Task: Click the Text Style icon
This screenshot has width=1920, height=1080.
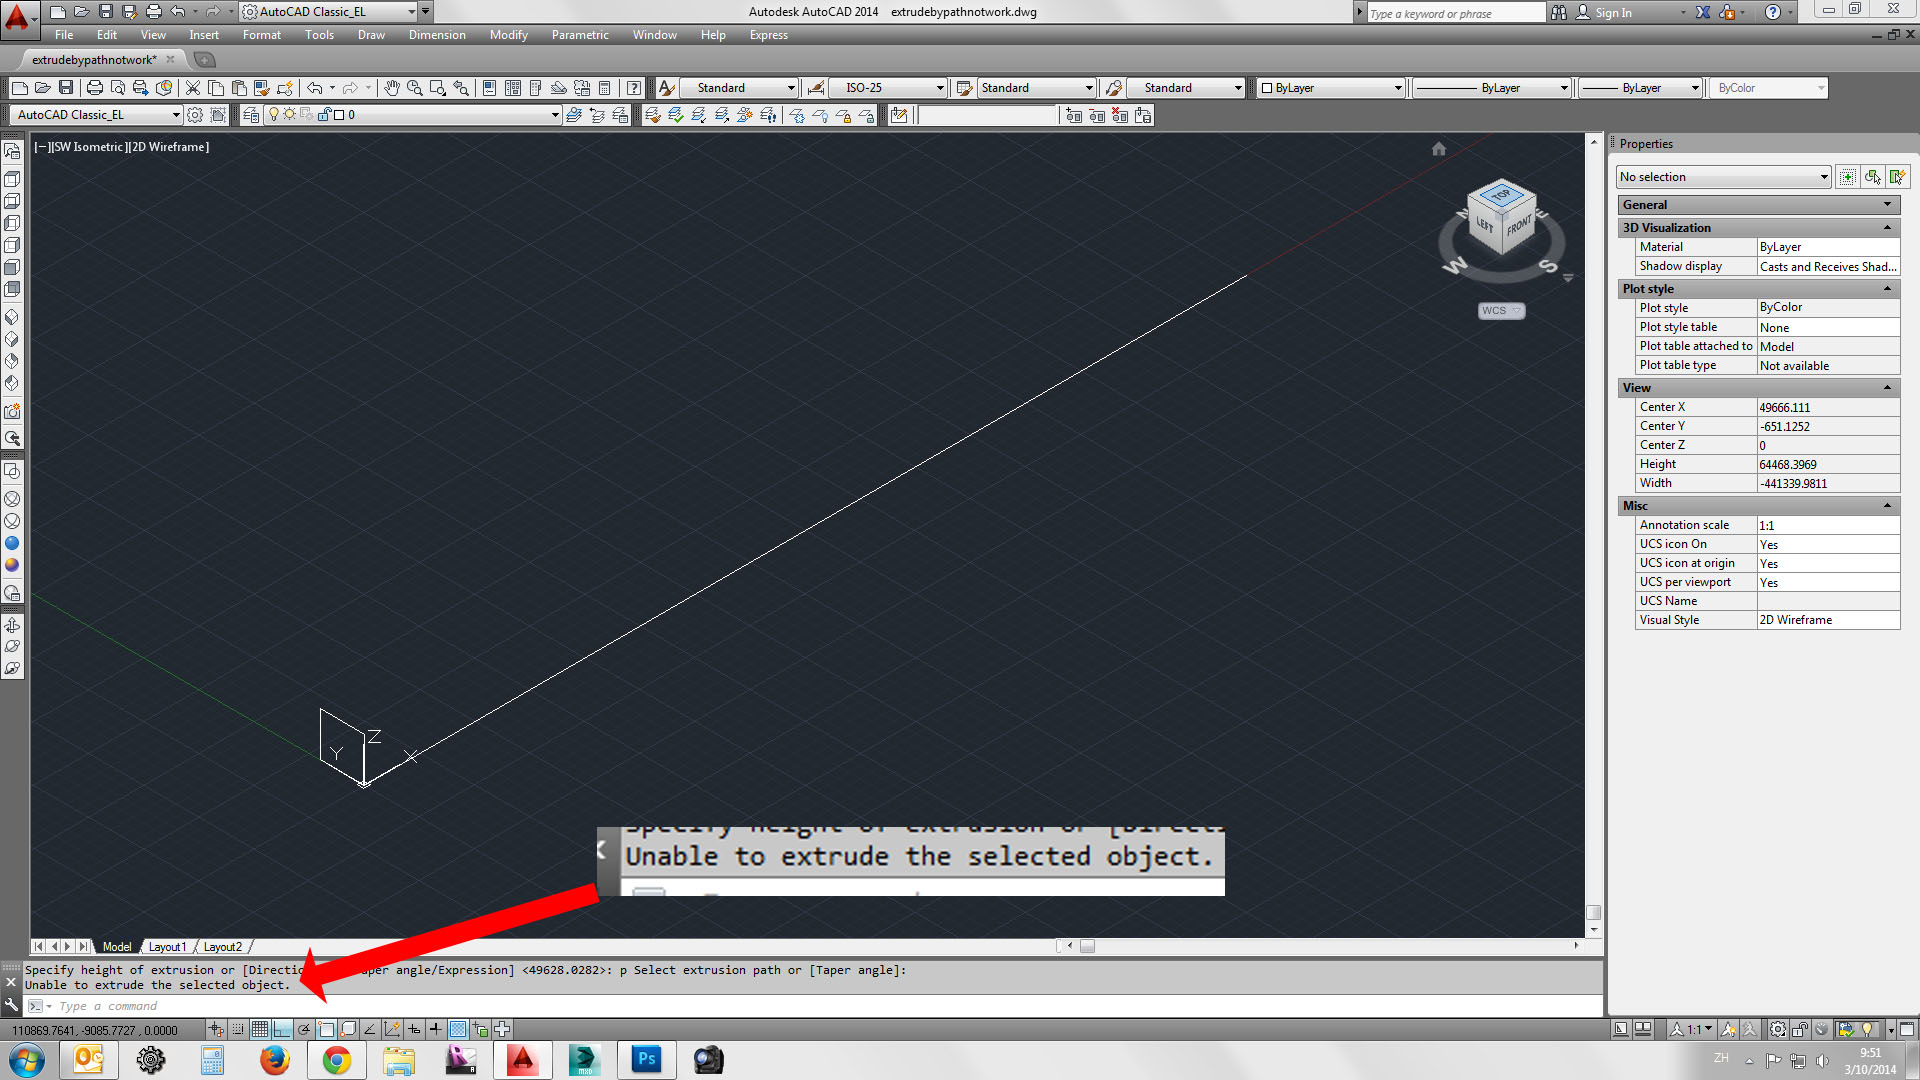Action: 666,88
